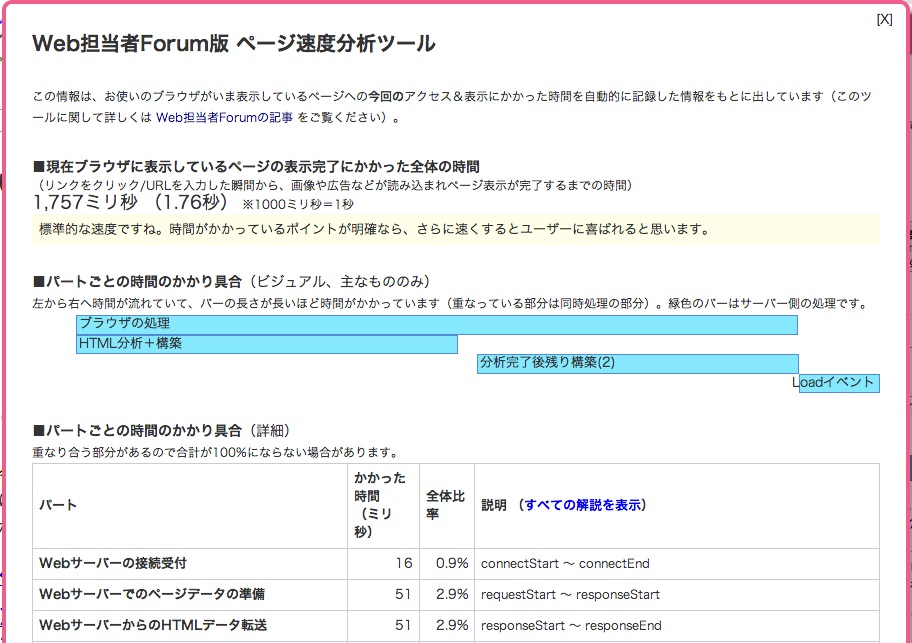The width and height of the screenshot is (912, 643).
Task: Click the 1,757ミリ秒 total time text
Action: point(87,202)
